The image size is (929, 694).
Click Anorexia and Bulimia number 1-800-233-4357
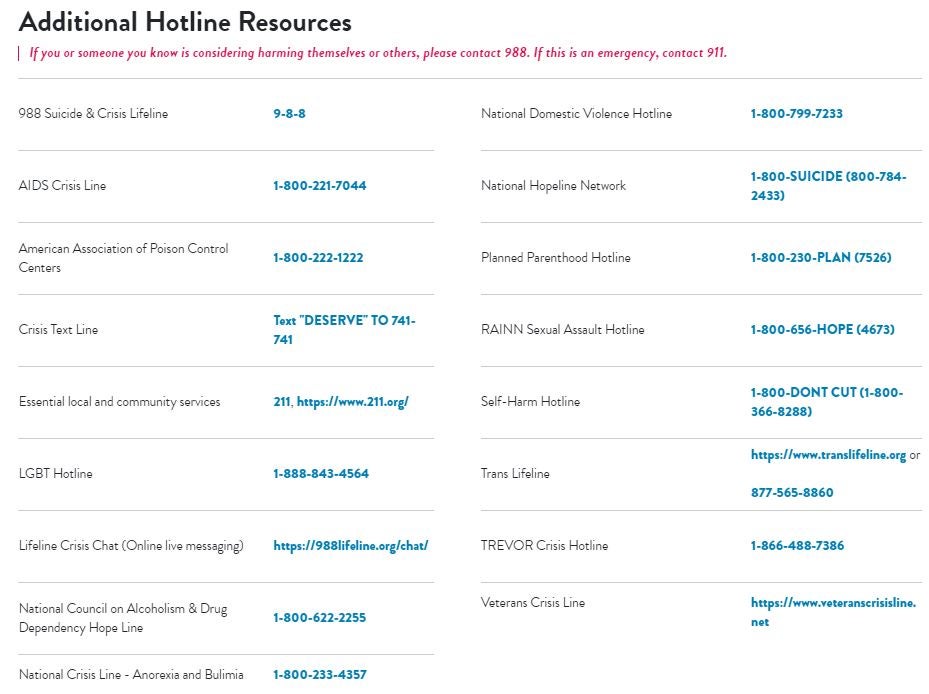tap(320, 674)
